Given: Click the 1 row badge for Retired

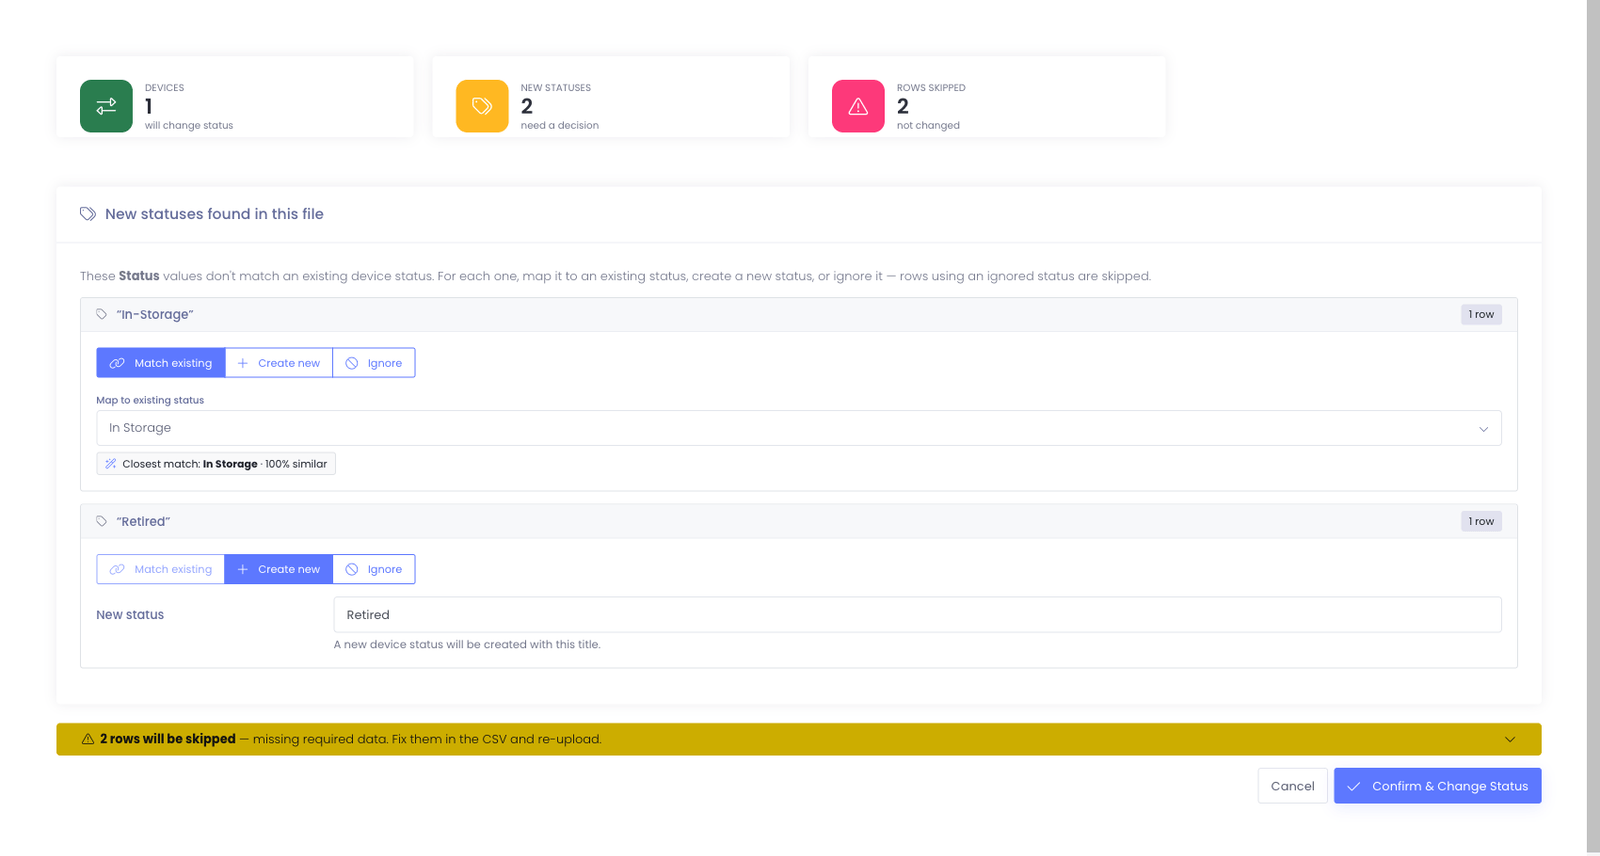Looking at the screenshot, I should tap(1481, 521).
